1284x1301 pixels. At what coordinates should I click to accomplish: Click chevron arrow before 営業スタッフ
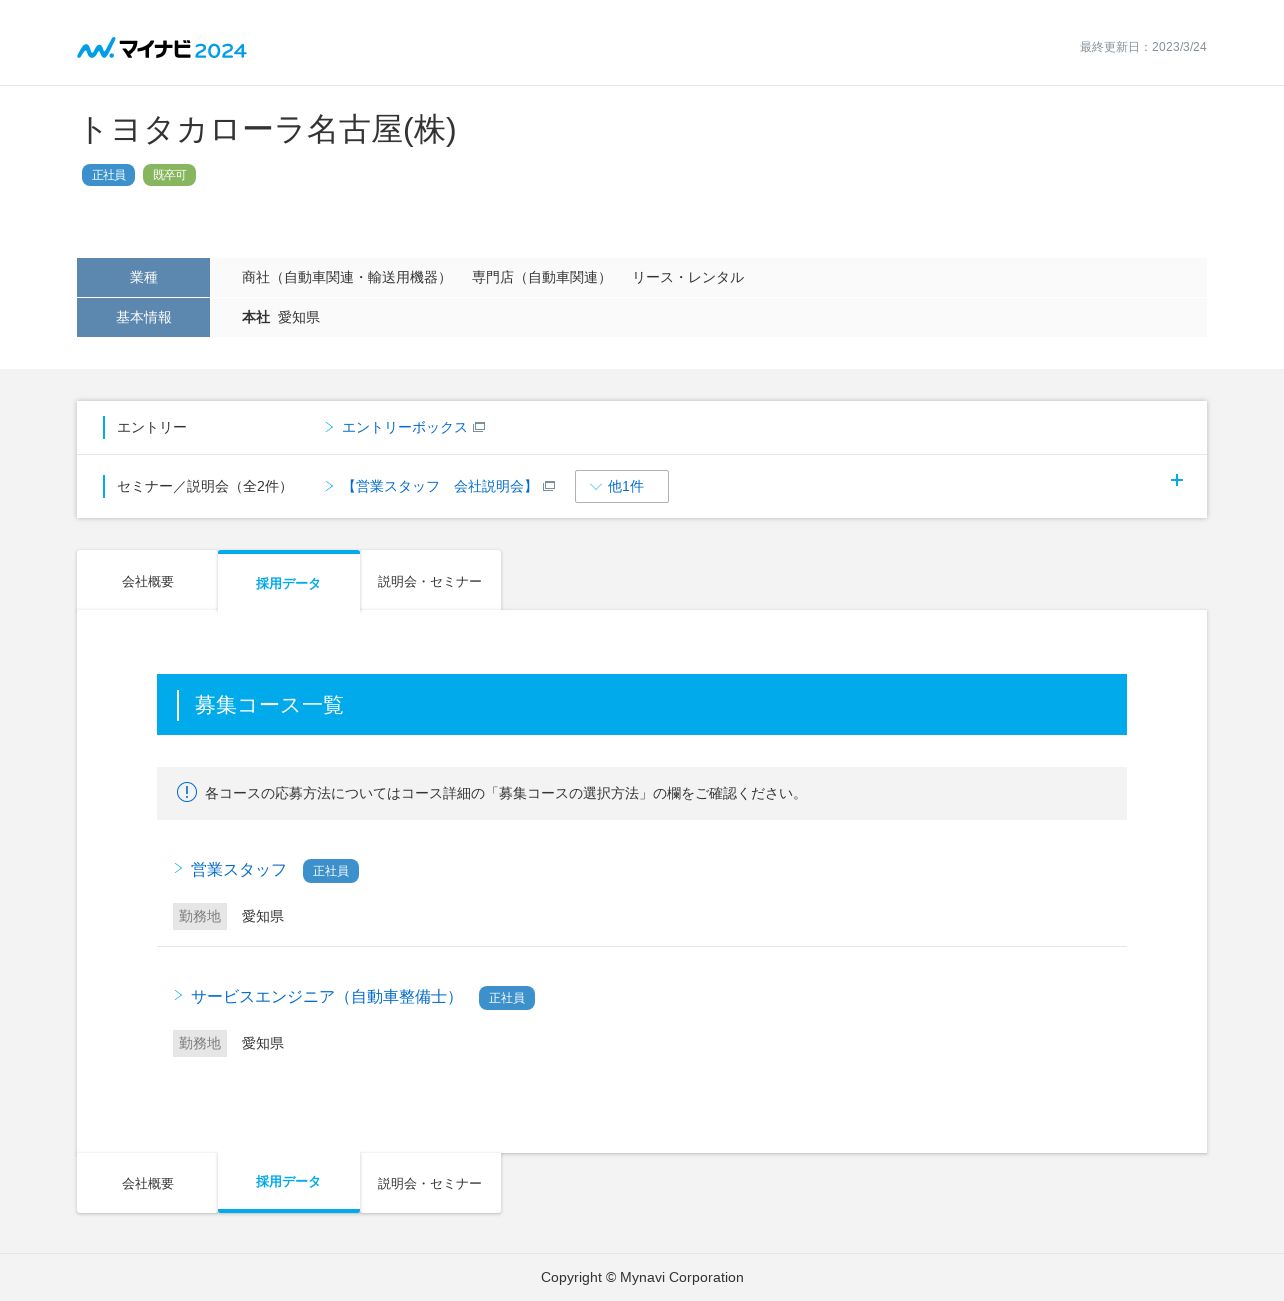tap(179, 868)
